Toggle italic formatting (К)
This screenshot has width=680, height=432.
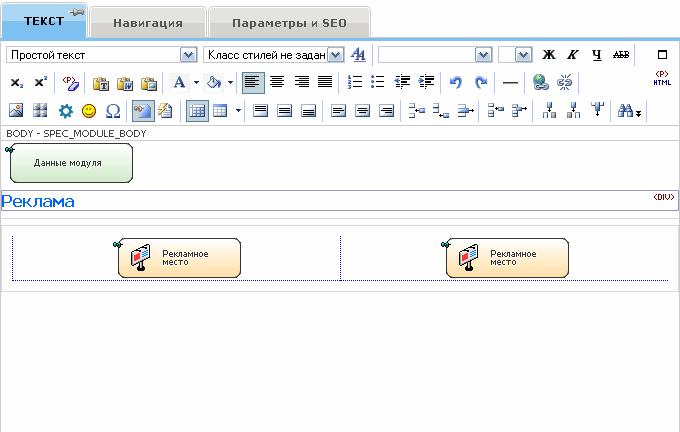(572, 54)
